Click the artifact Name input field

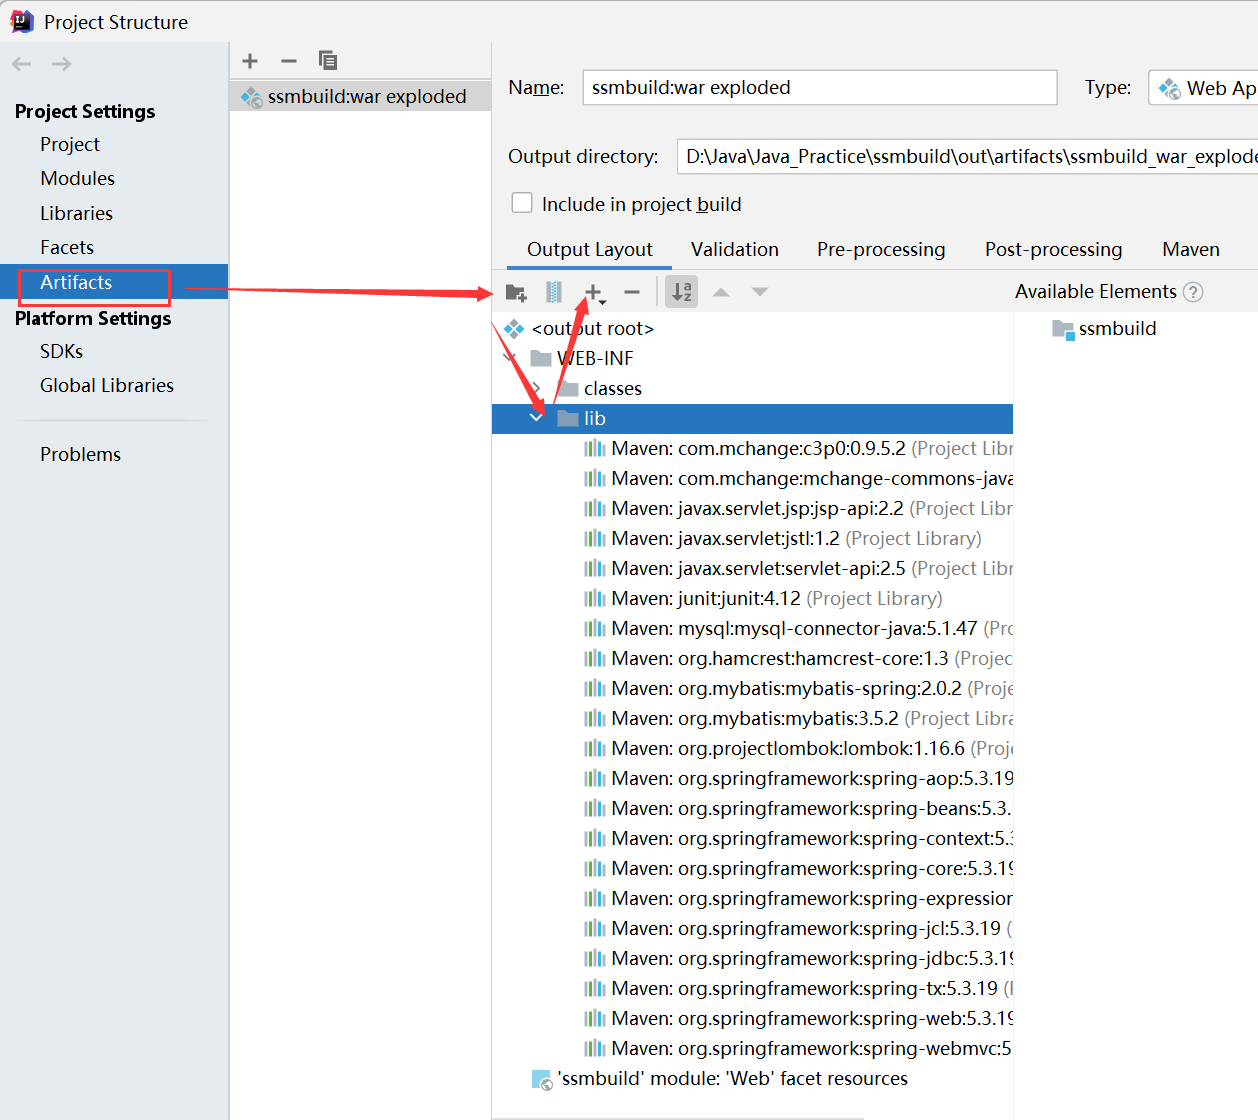pyautogui.click(x=820, y=87)
